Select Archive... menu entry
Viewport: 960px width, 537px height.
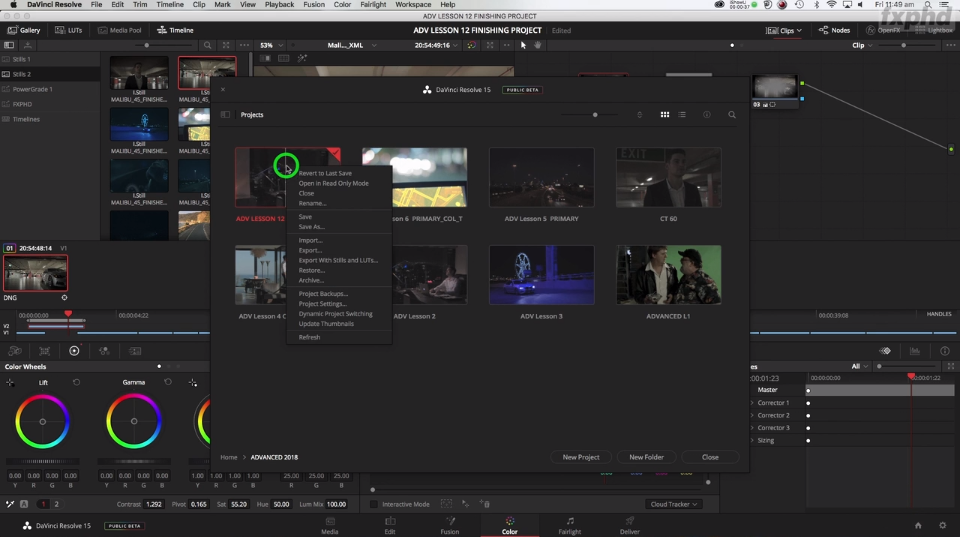pos(311,280)
